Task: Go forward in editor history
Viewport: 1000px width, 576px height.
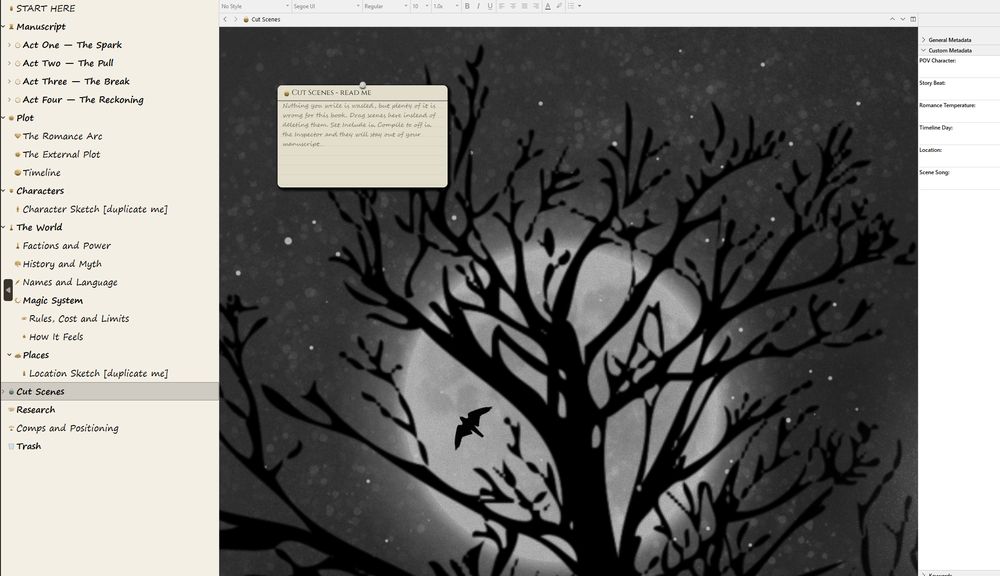Action: tap(235, 19)
